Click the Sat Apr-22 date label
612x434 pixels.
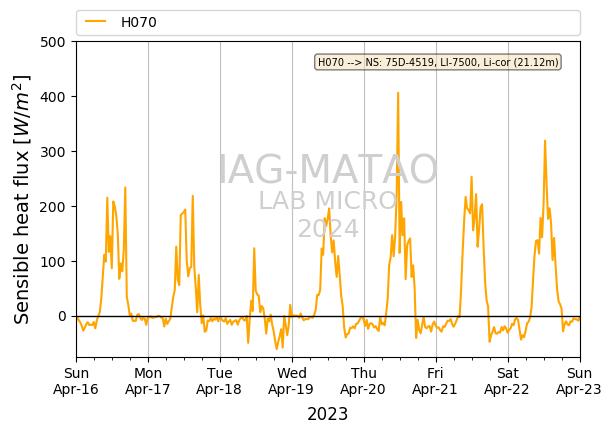tap(507, 381)
